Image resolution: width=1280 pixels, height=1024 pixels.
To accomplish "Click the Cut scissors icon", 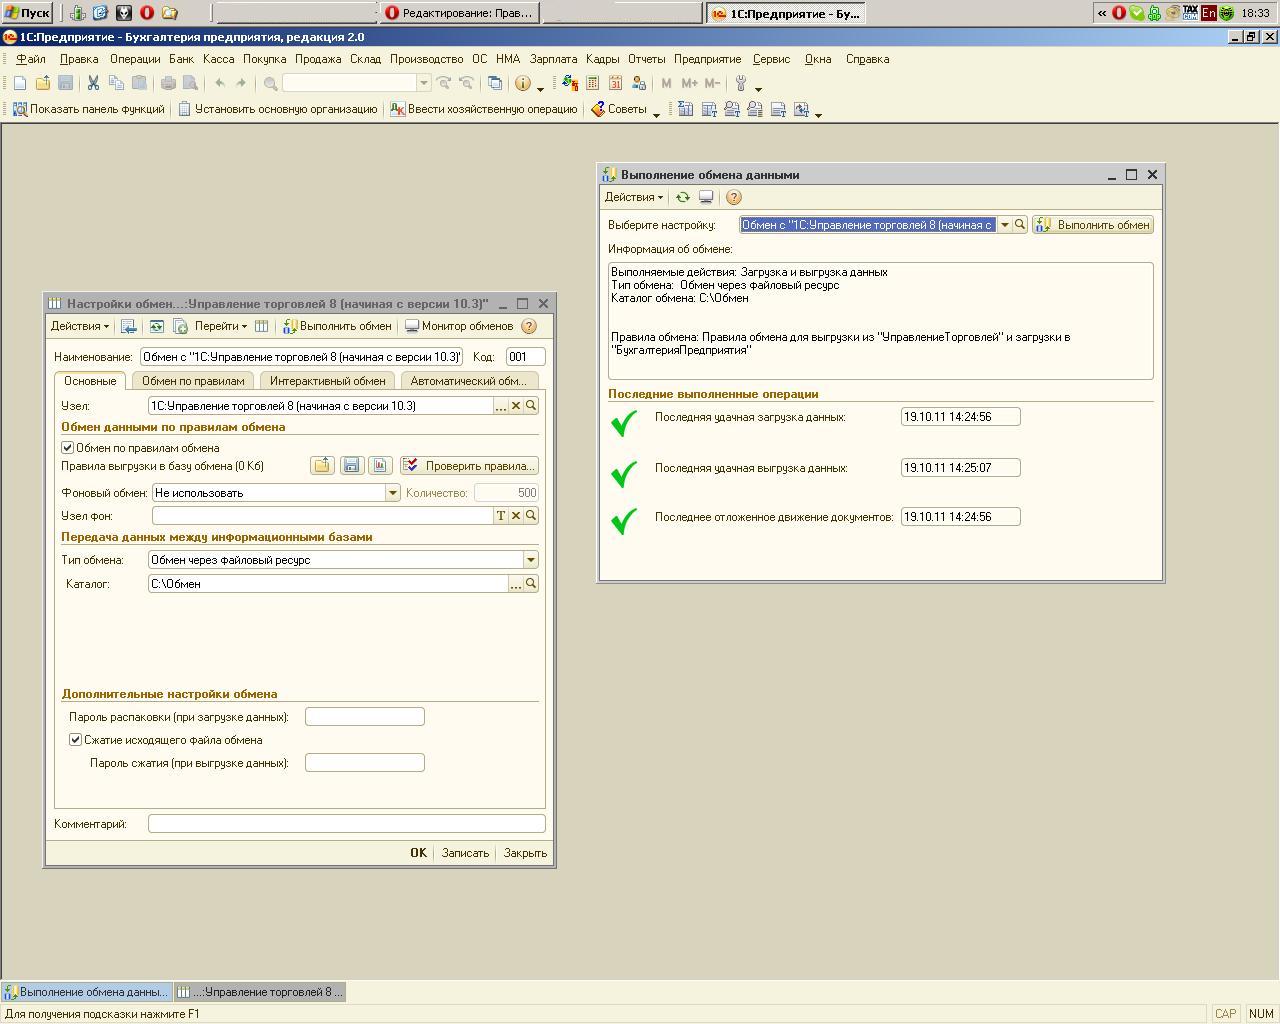I will pos(93,84).
